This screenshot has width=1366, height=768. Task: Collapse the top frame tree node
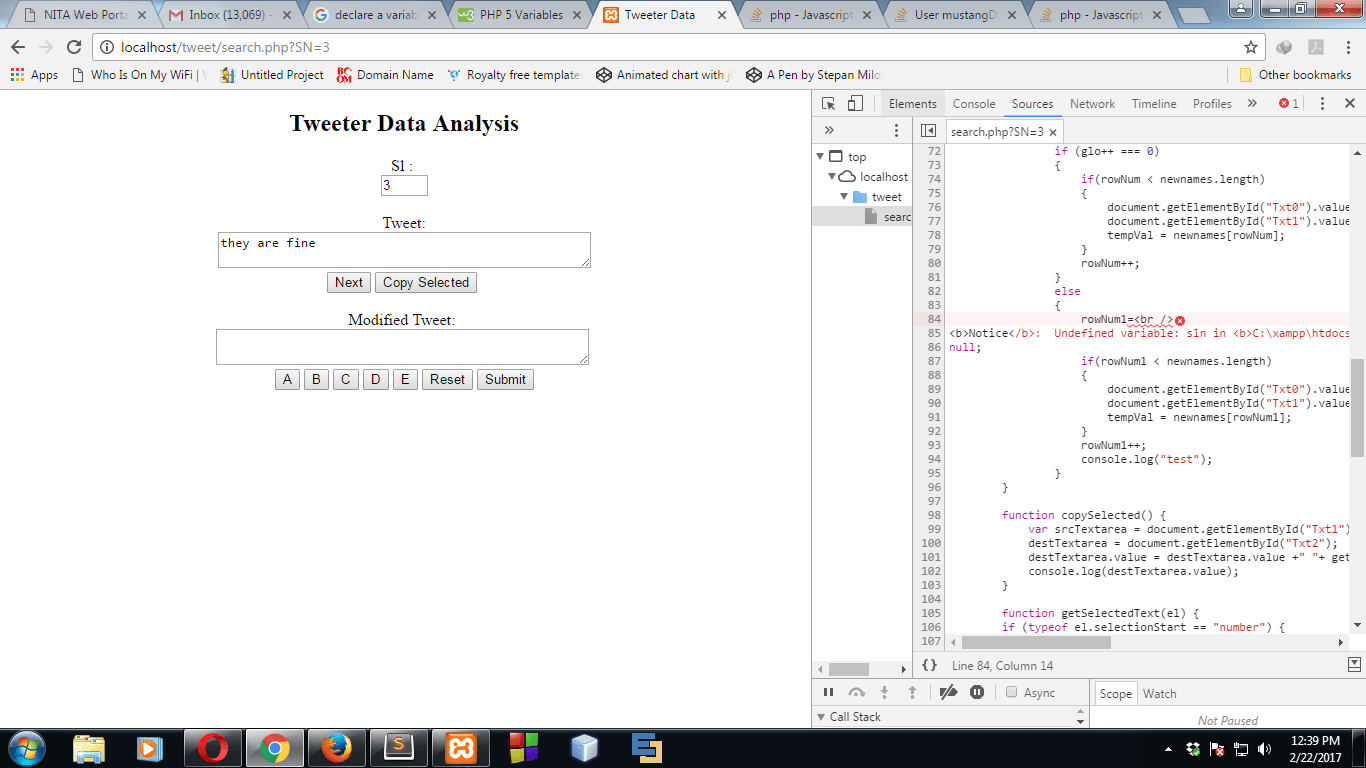coord(821,157)
